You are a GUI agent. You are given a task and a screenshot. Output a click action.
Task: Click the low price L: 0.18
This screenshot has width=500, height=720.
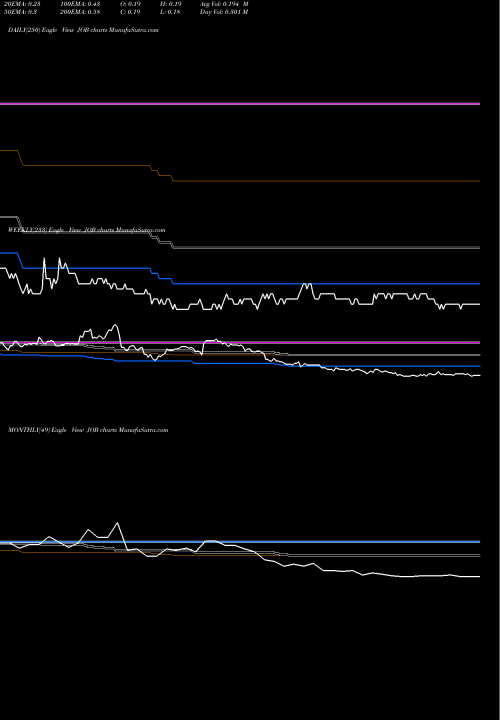coord(170,12)
